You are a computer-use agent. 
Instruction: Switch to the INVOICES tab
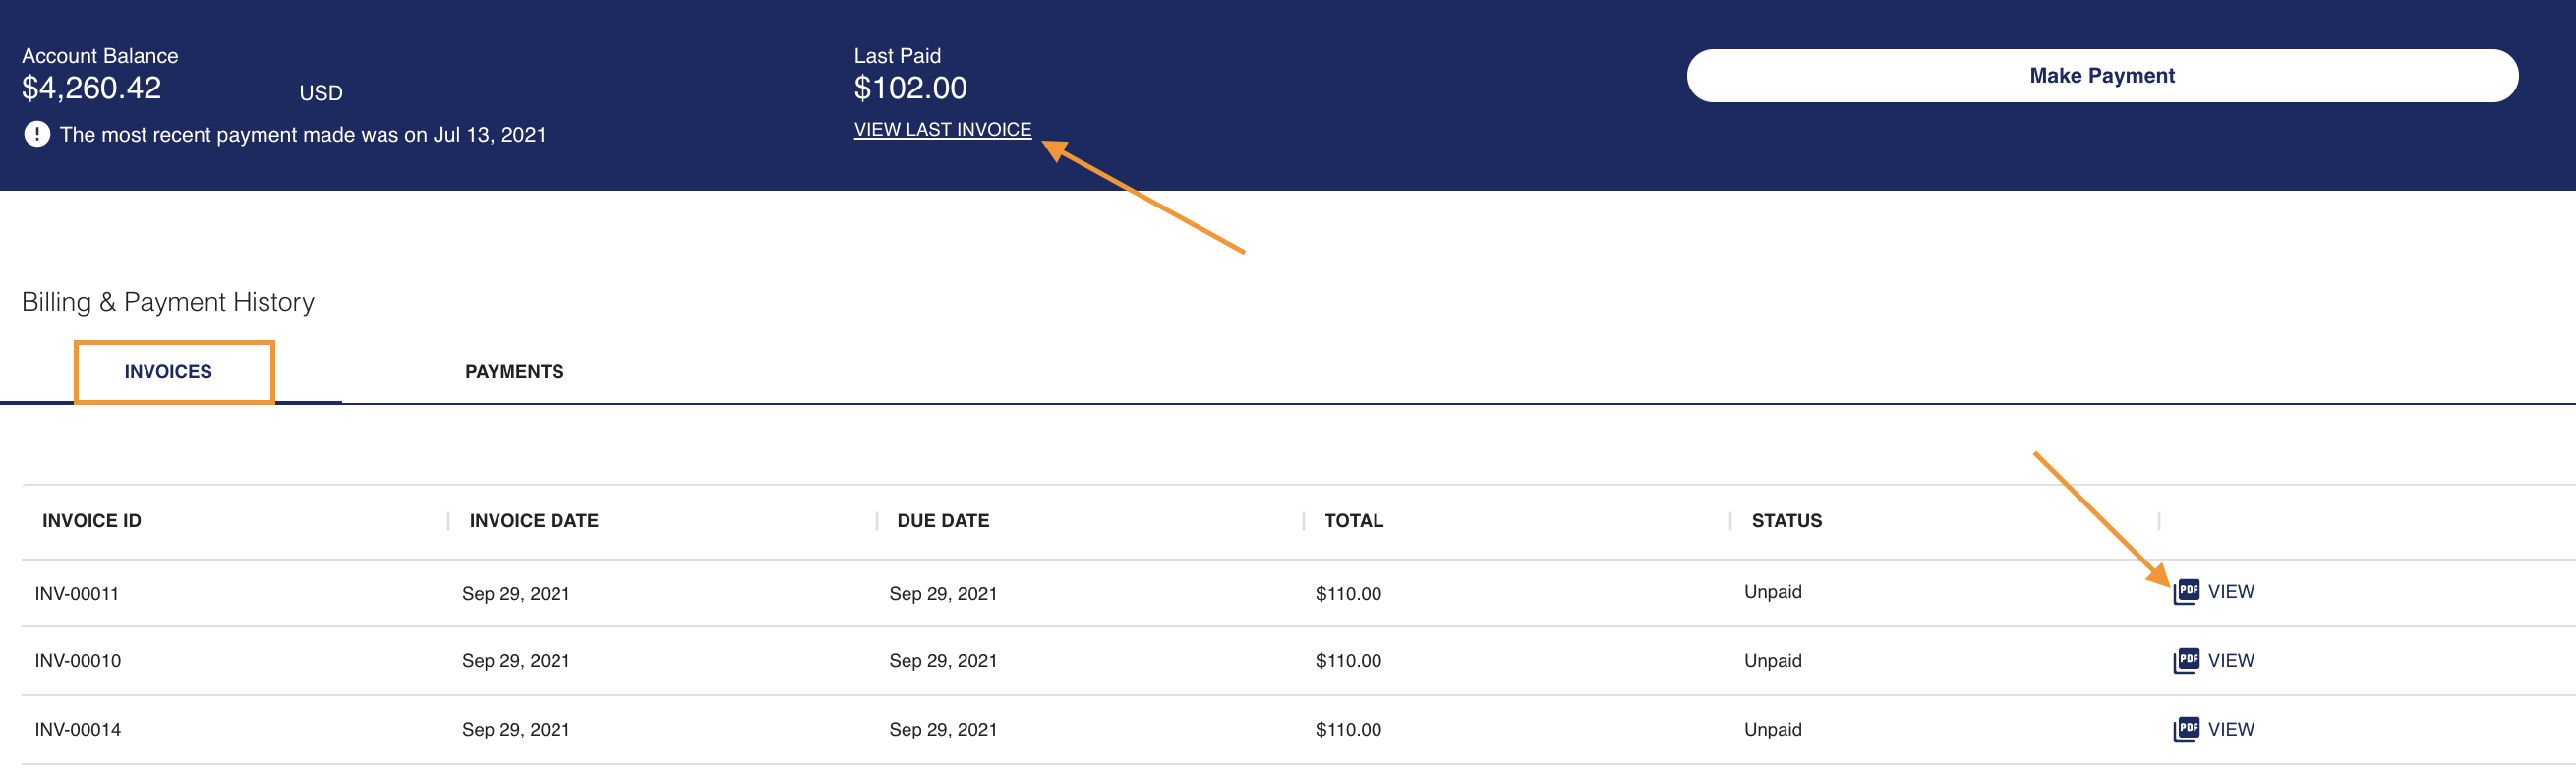pyautogui.click(x=168, y=372)
